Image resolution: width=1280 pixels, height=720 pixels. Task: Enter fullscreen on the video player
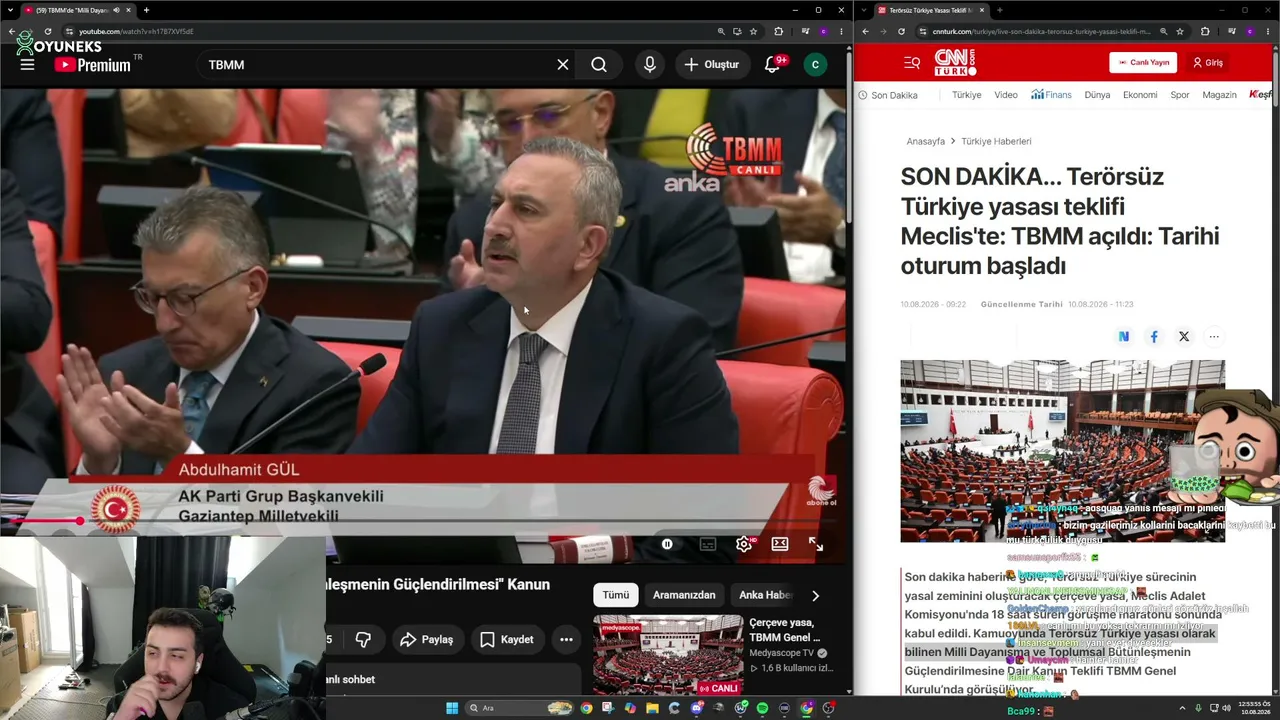coord(816,544)
